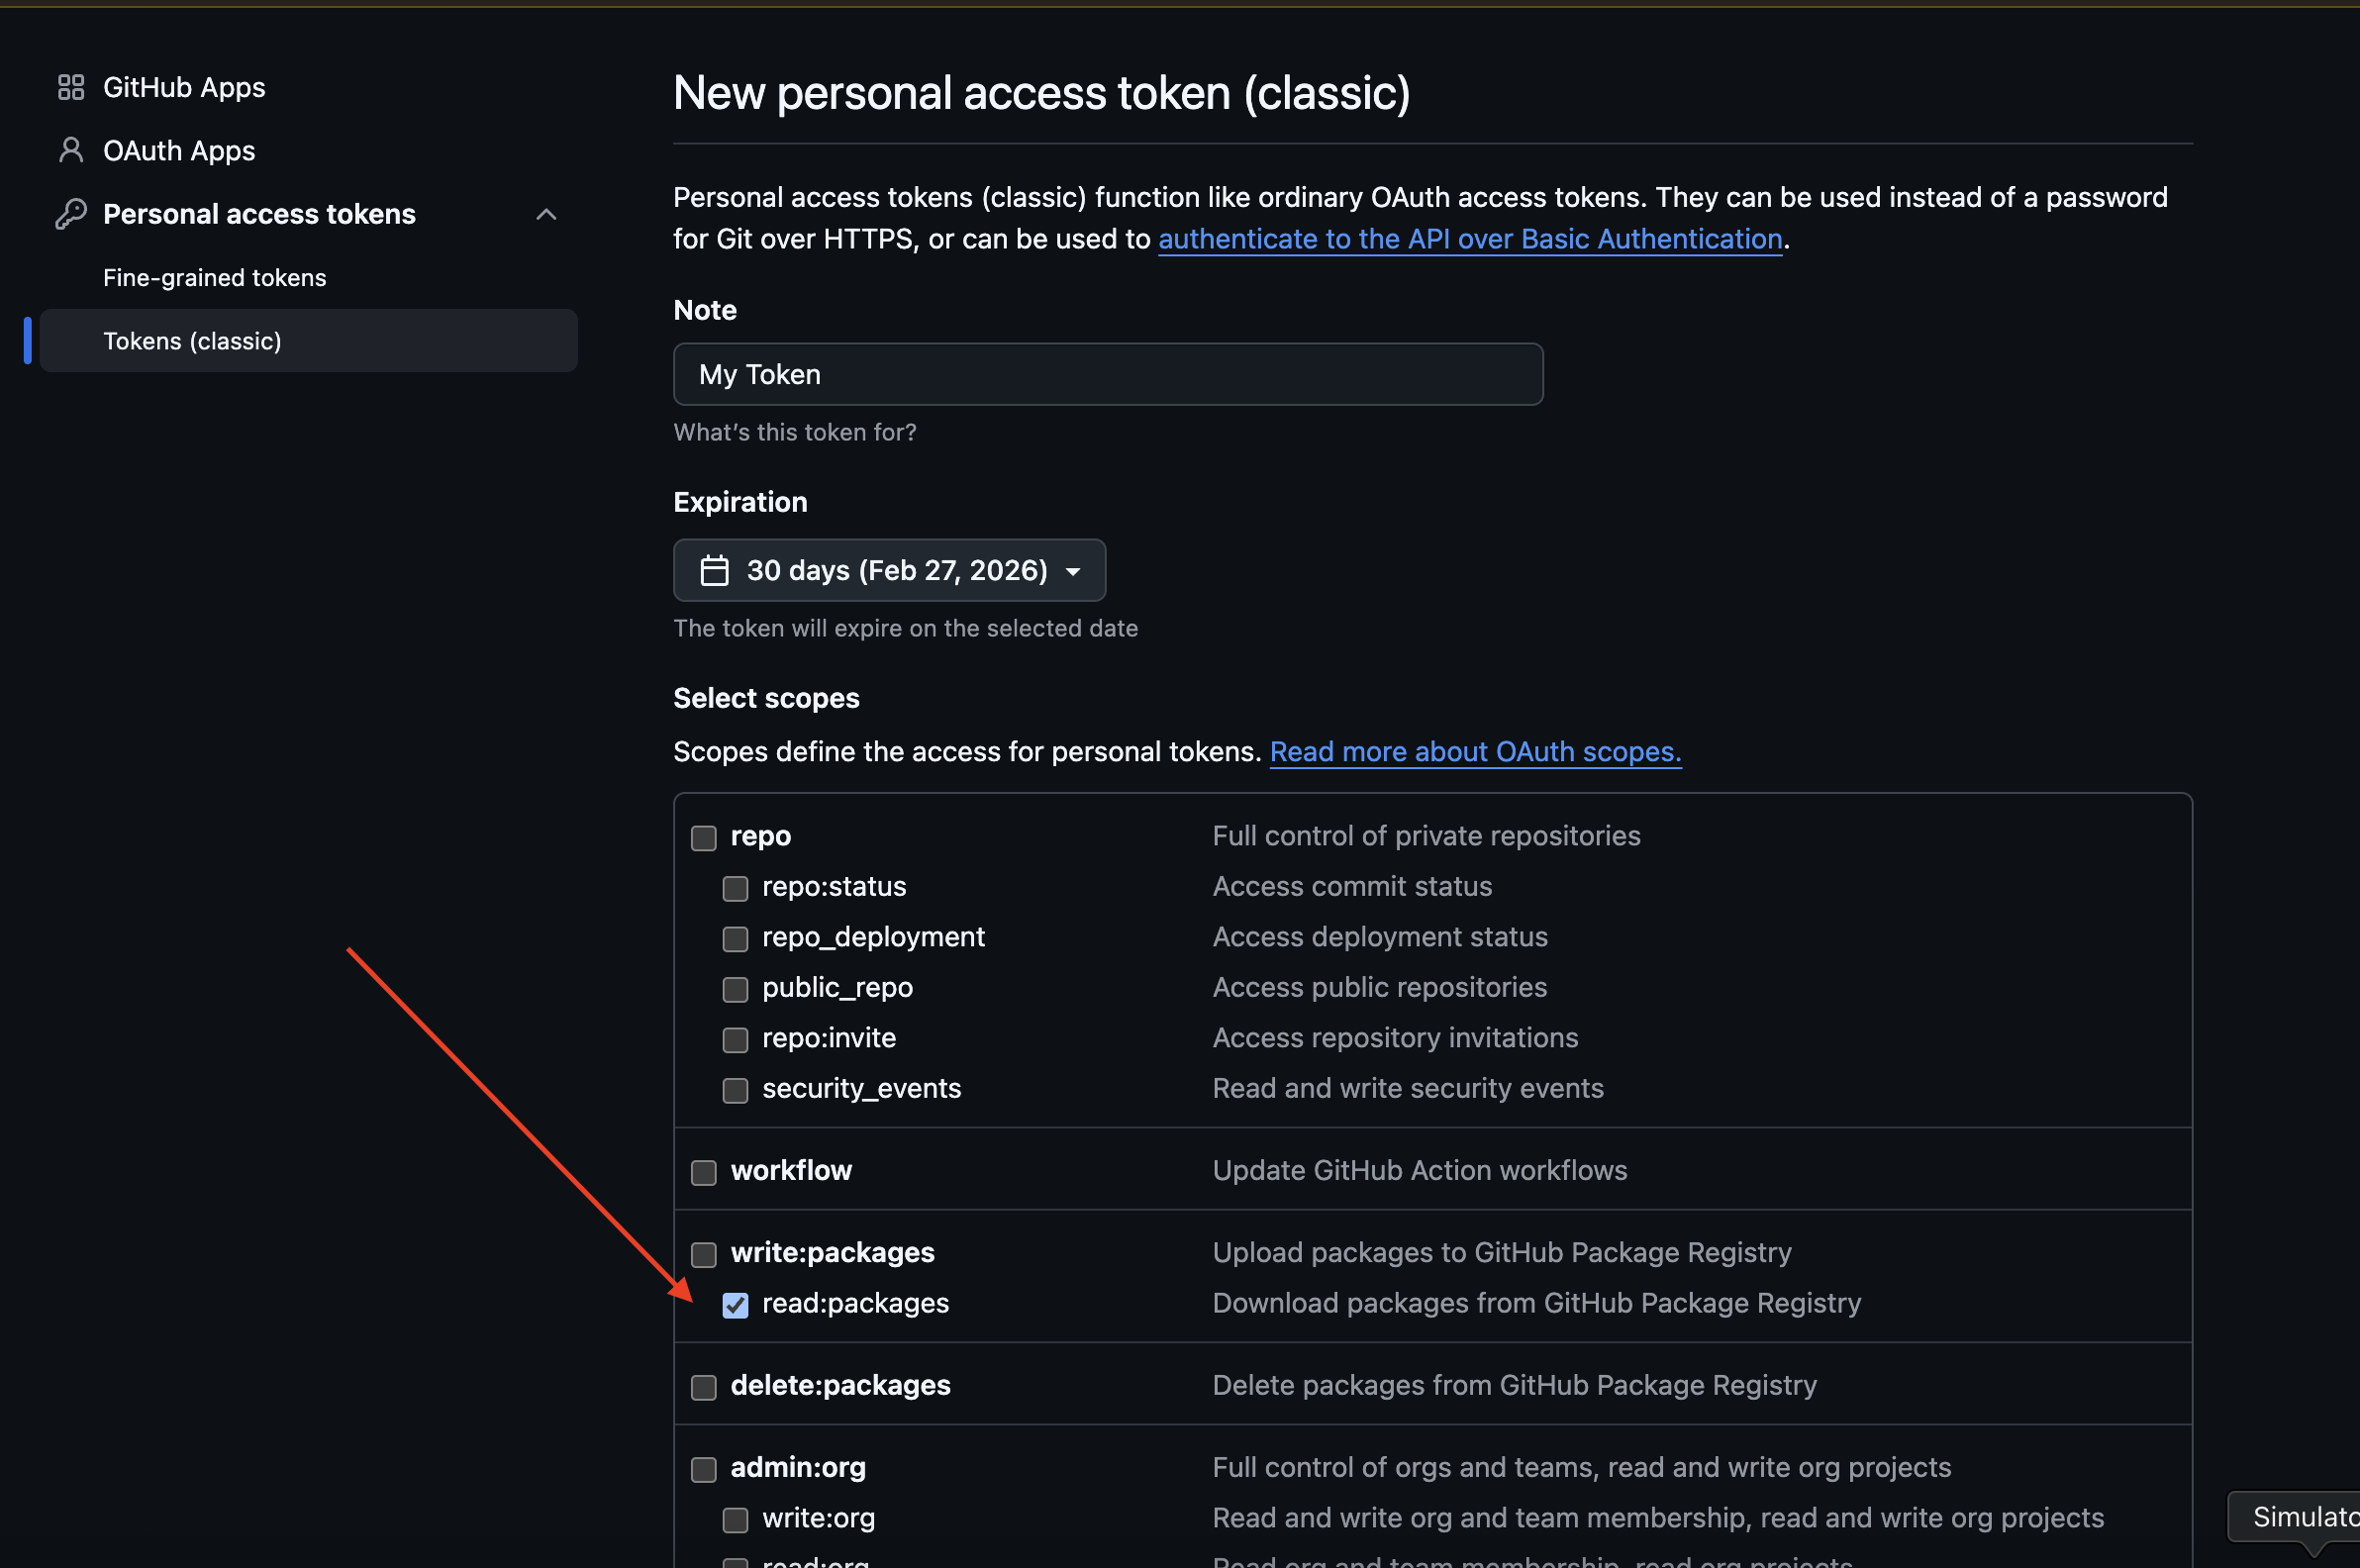This screenshot has height=1568, width=2360.
Task: Enable the repo scope checkbox
Action: (x=703, y=838)
